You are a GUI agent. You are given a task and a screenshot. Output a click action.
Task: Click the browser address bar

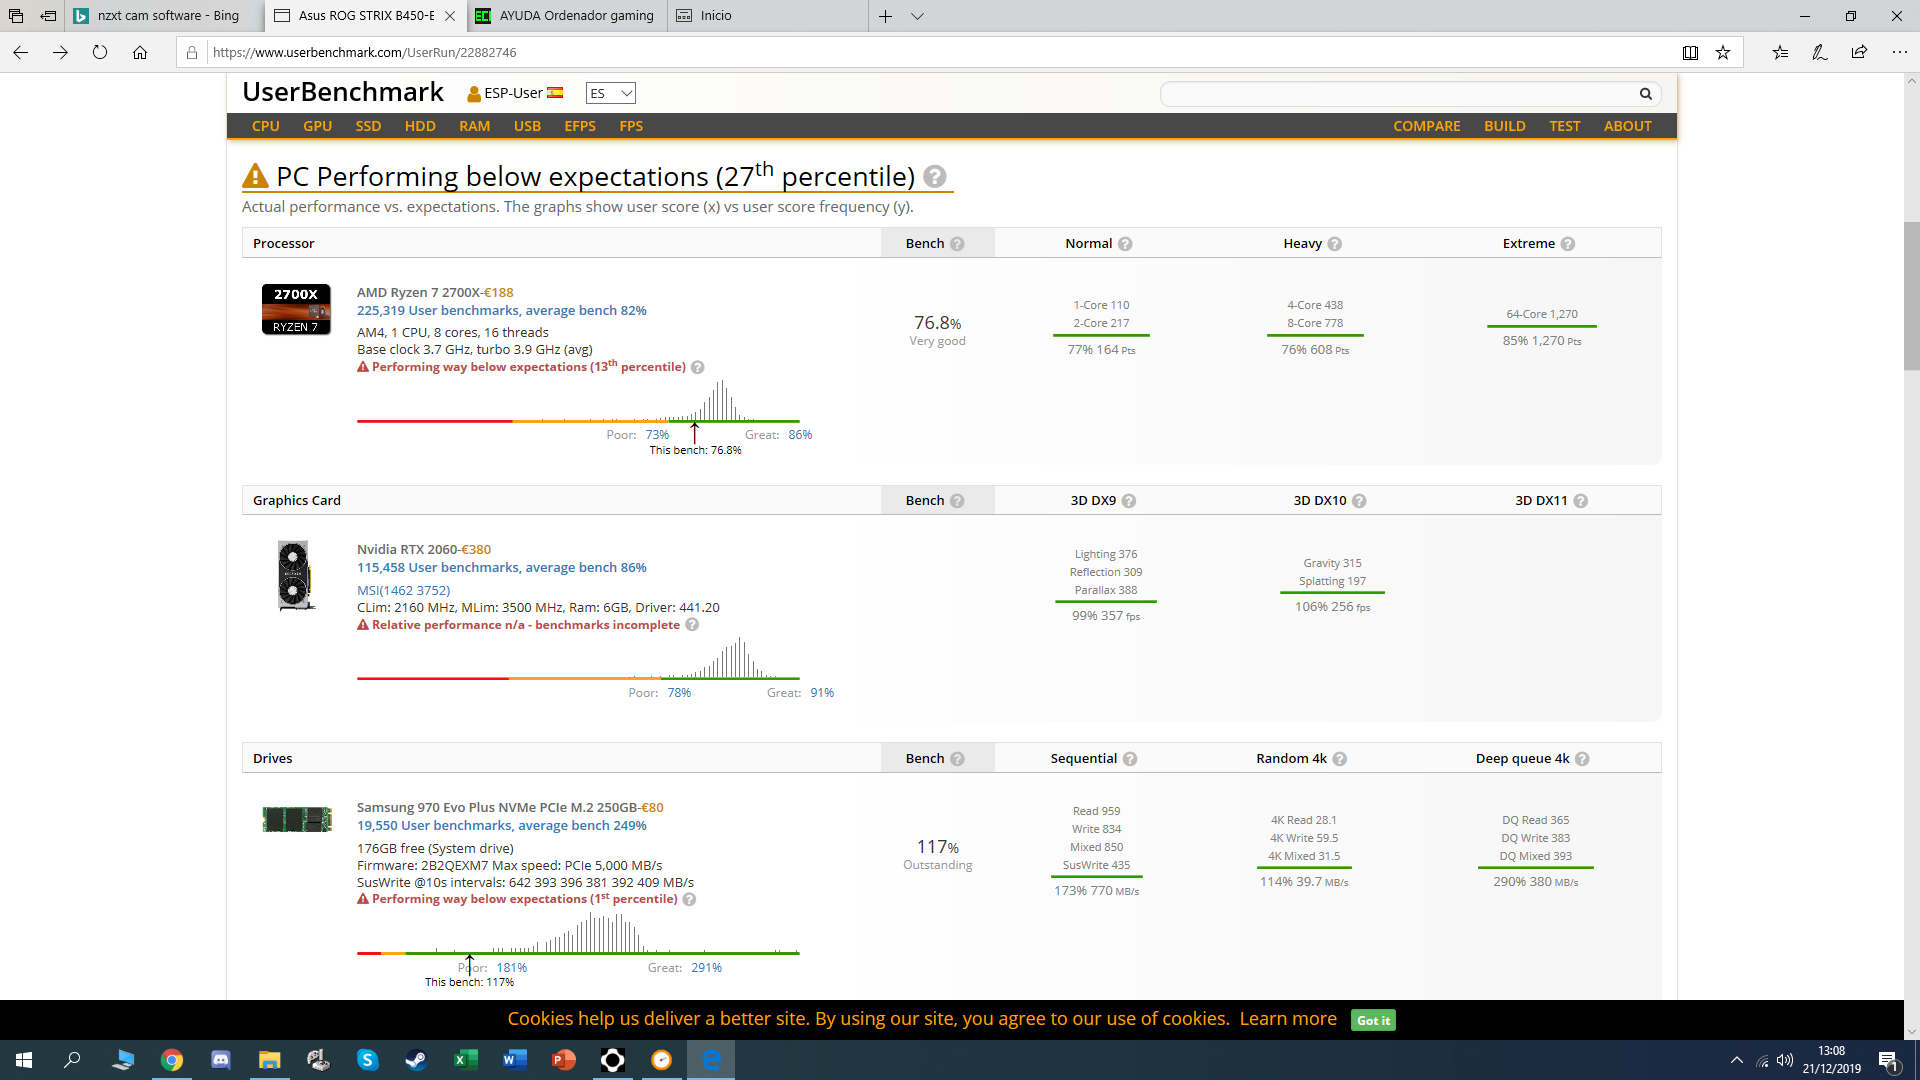[x=940, y=53]
